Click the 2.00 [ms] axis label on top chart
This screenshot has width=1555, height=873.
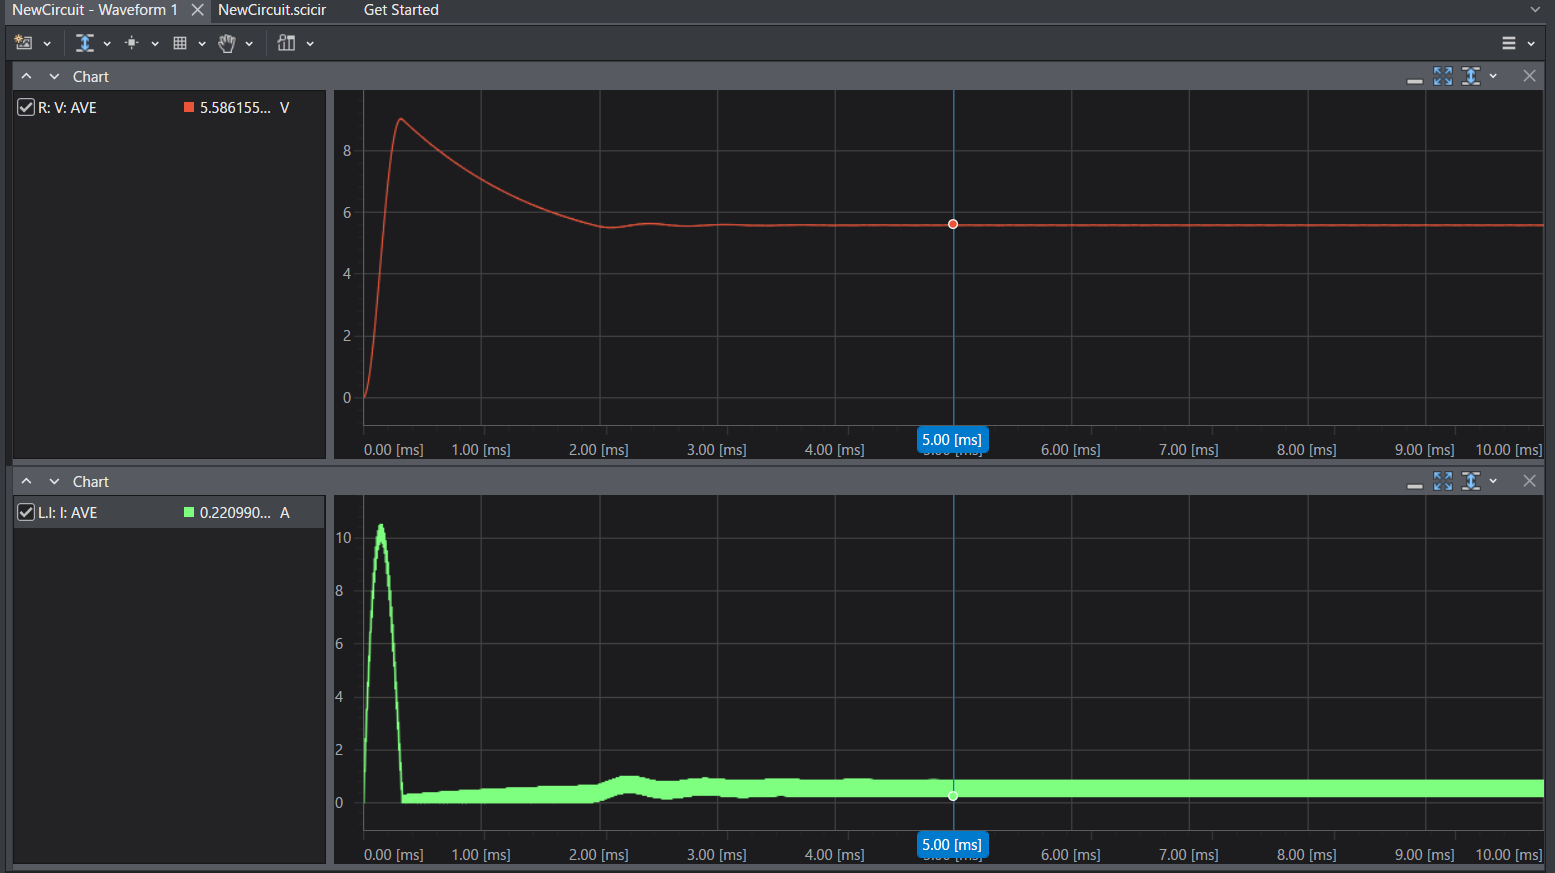point(598,450)
